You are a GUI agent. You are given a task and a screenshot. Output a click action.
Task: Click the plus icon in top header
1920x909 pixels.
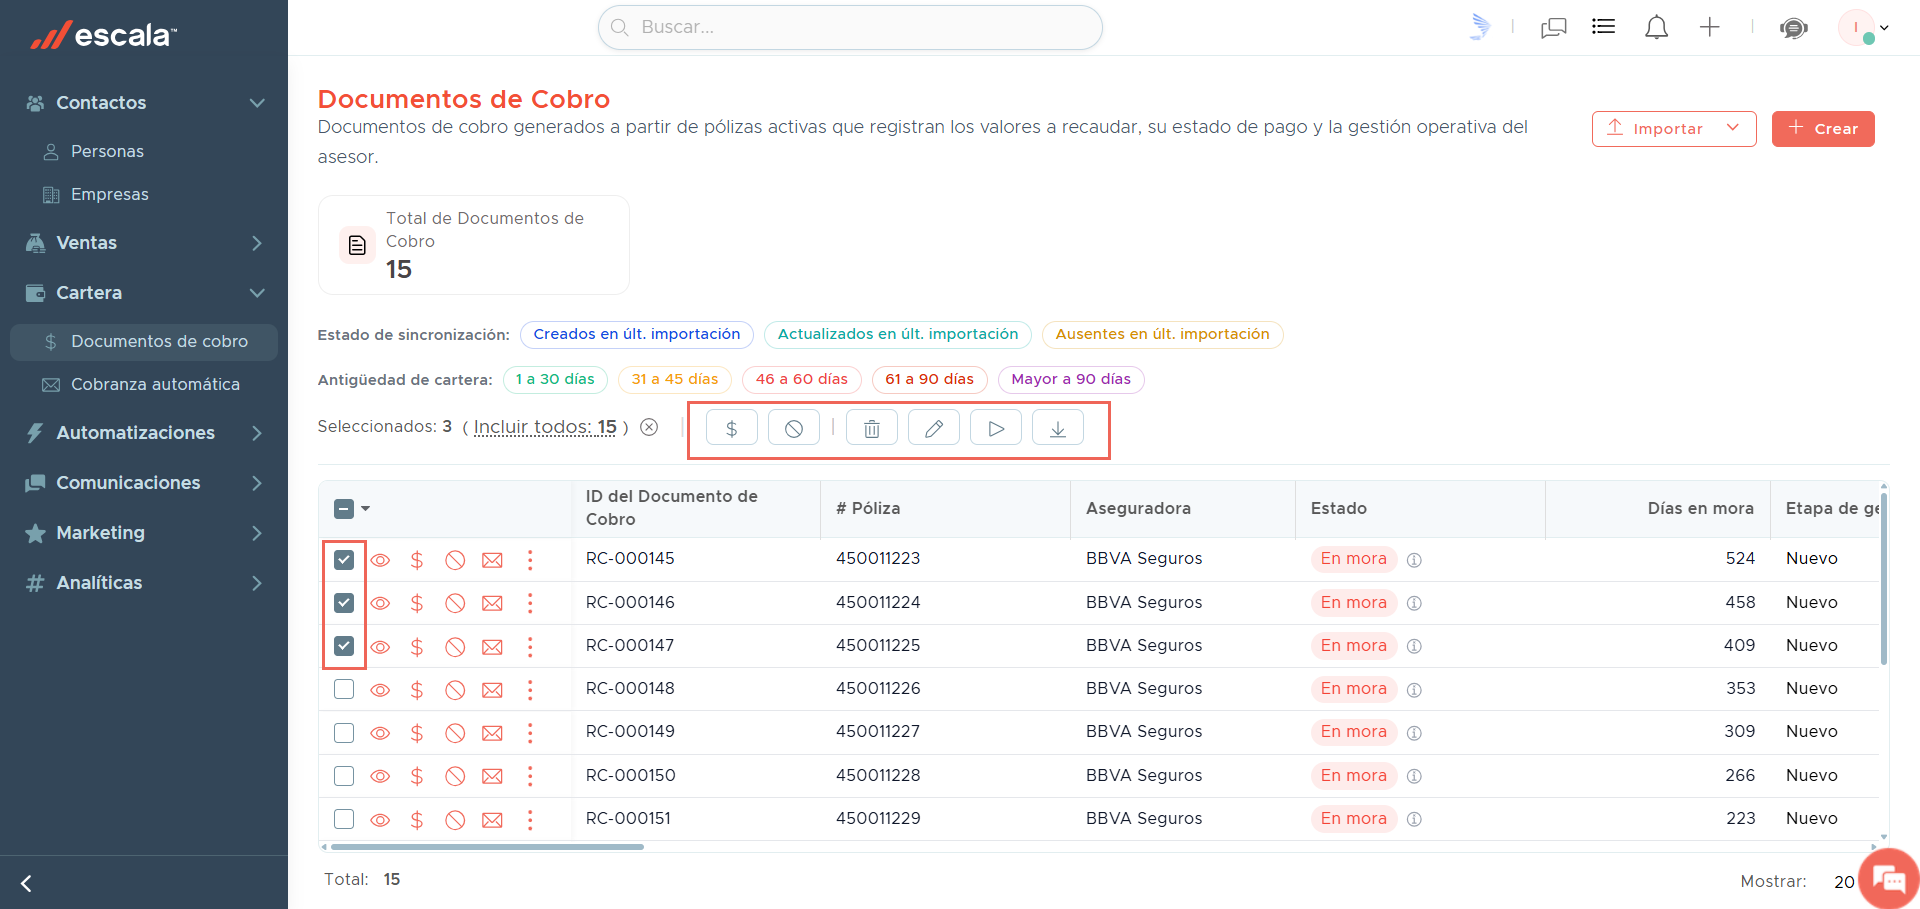[1710, 27]
